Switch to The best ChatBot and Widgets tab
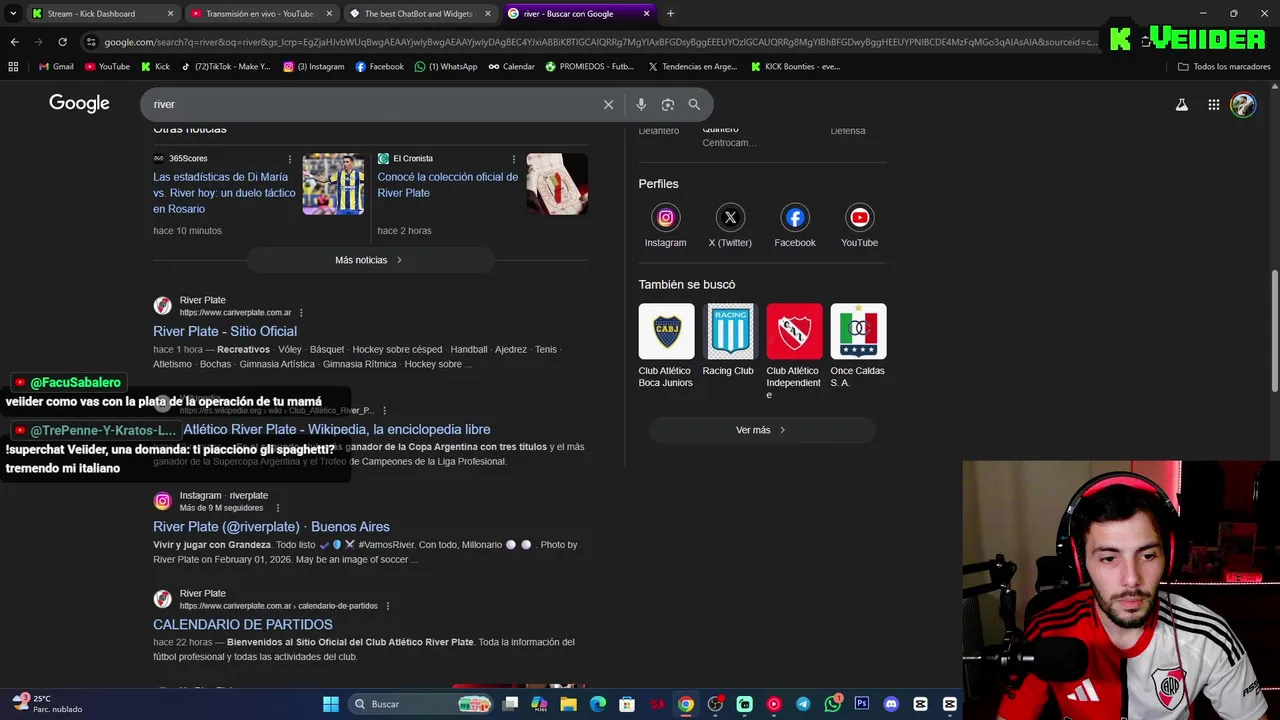Viewport: 1280px width, 720px height. [x=419, y=14]
